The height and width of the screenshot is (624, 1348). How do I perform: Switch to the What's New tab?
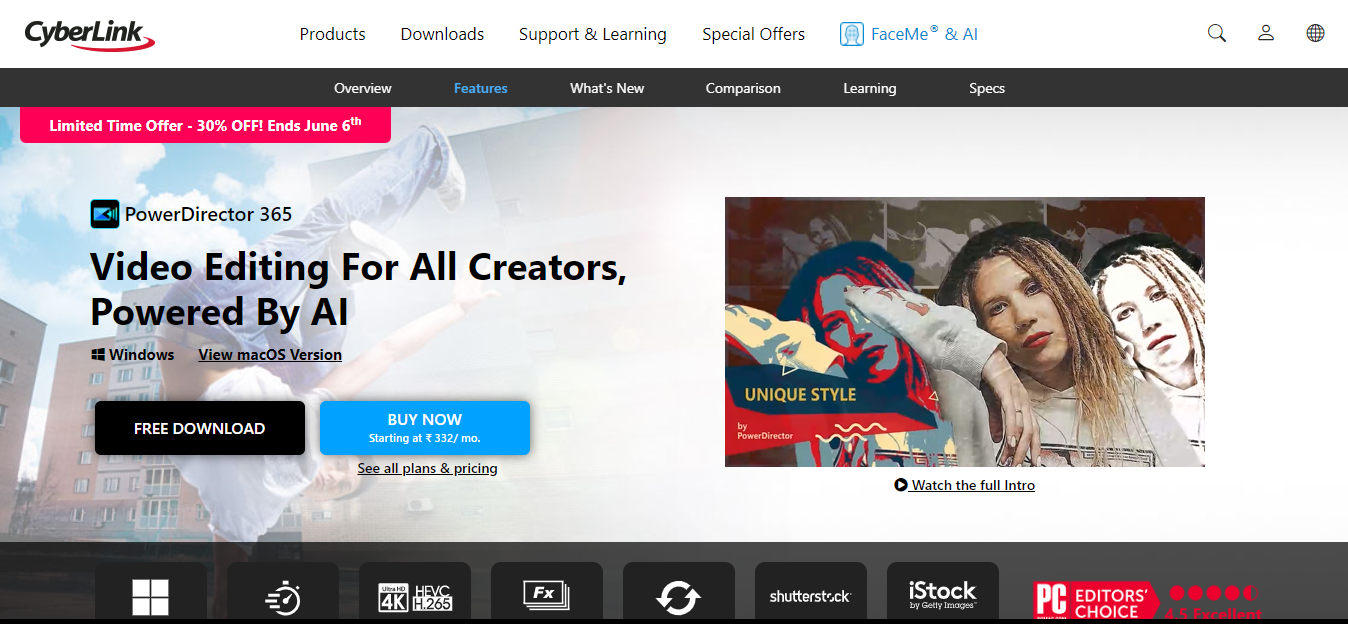click(607, 88)
